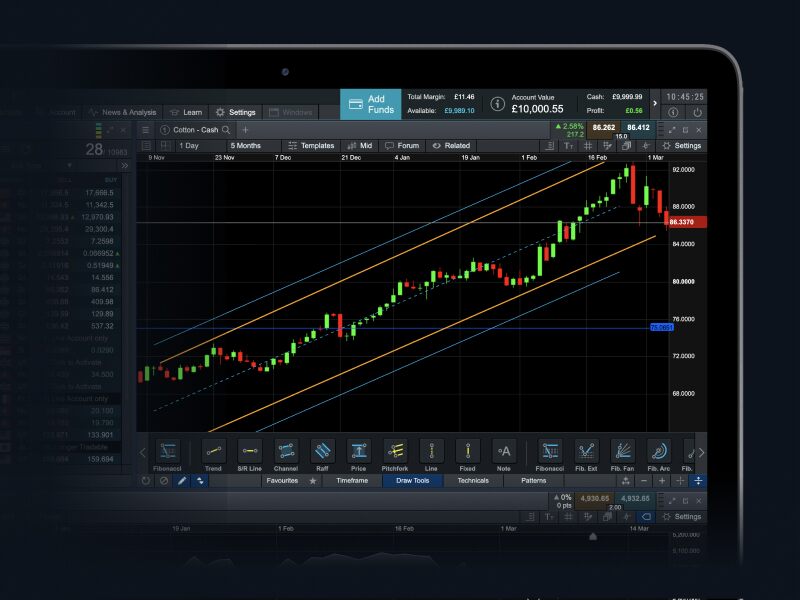This screenshot has width=800, height=600.
Task: Click the power logout icon under the clock
Action: [x=697, y=112]
